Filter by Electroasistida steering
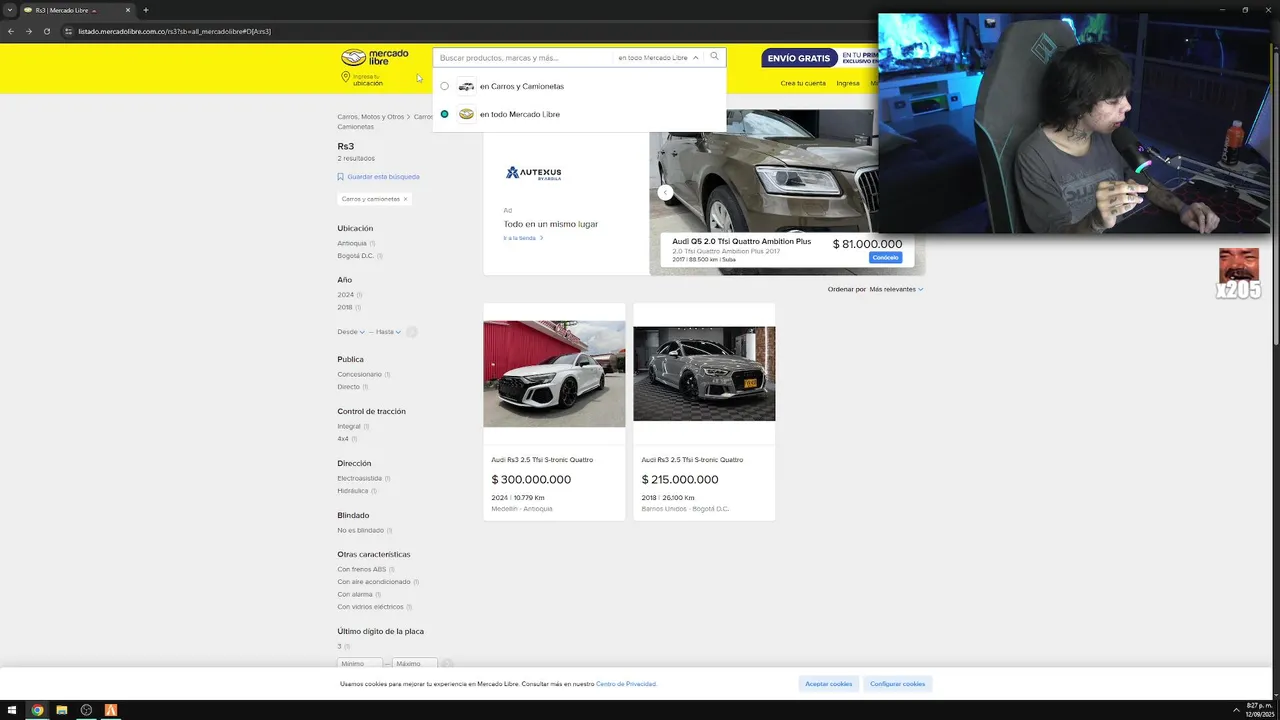This screenshot has height=720, width=1280. (x=360, y=478)
